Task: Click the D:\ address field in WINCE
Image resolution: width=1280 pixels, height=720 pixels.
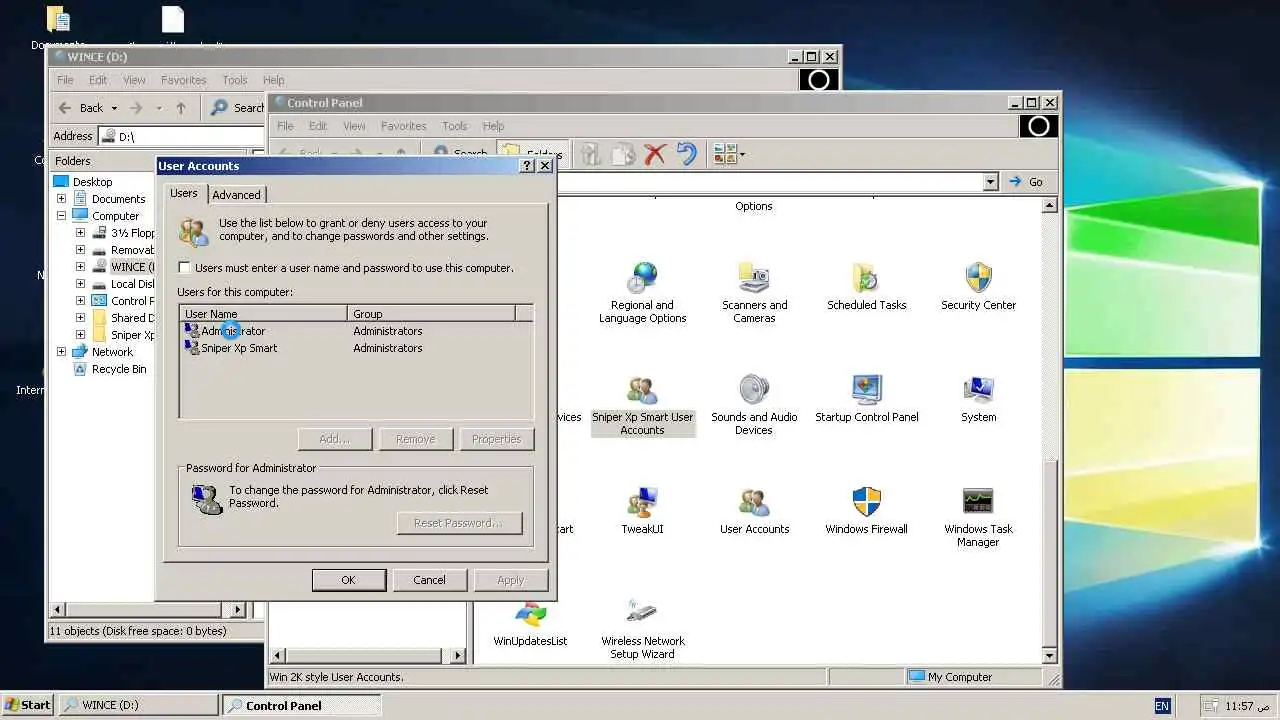Action: (180, 136)
